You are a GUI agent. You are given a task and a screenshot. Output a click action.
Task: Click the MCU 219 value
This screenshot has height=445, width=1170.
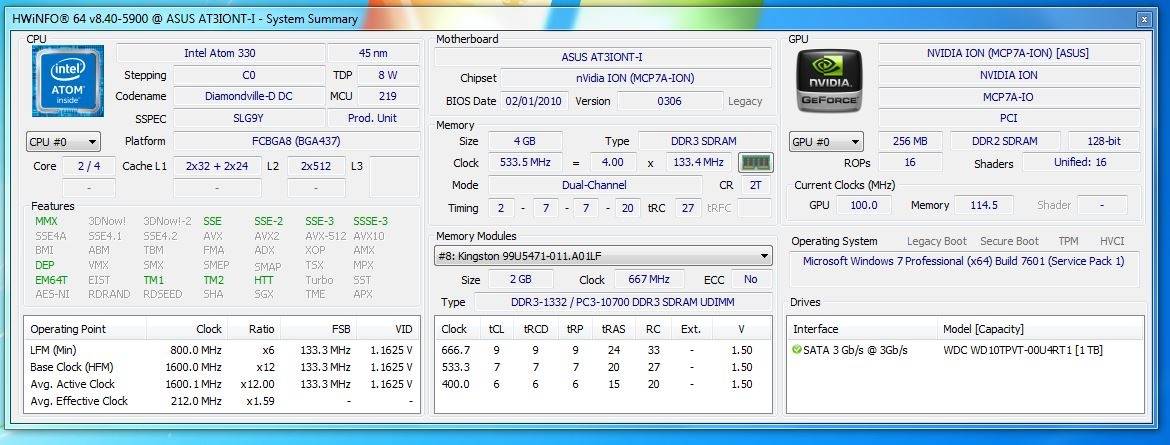coord(388,96)
